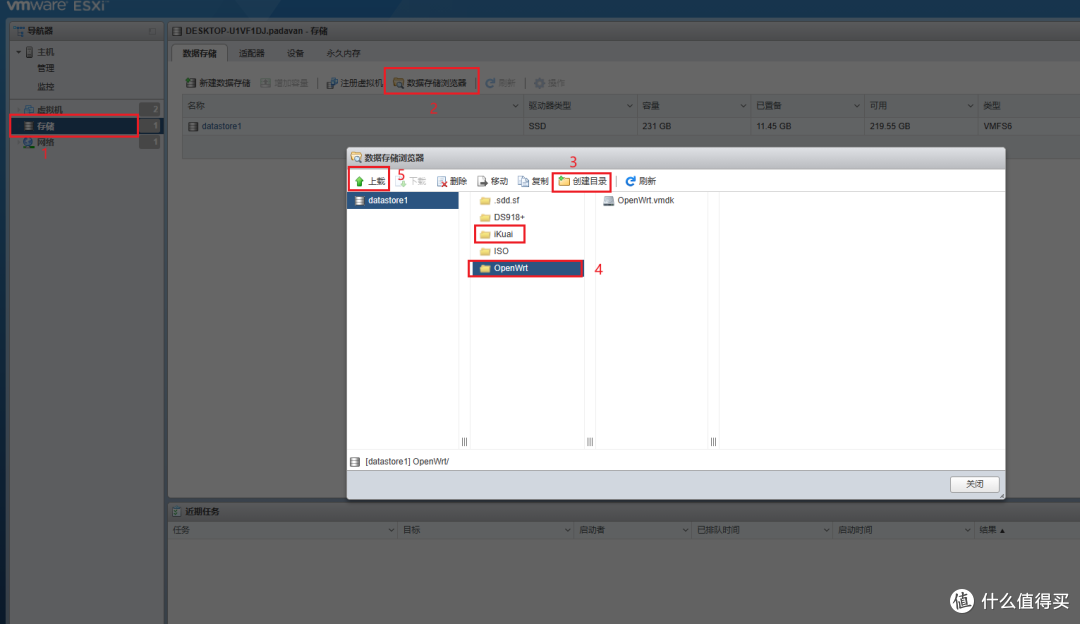Viewport: 1080px width, 624px height.
Task: Switch to the 永久内存 tab
Action: tap(343, 53)
